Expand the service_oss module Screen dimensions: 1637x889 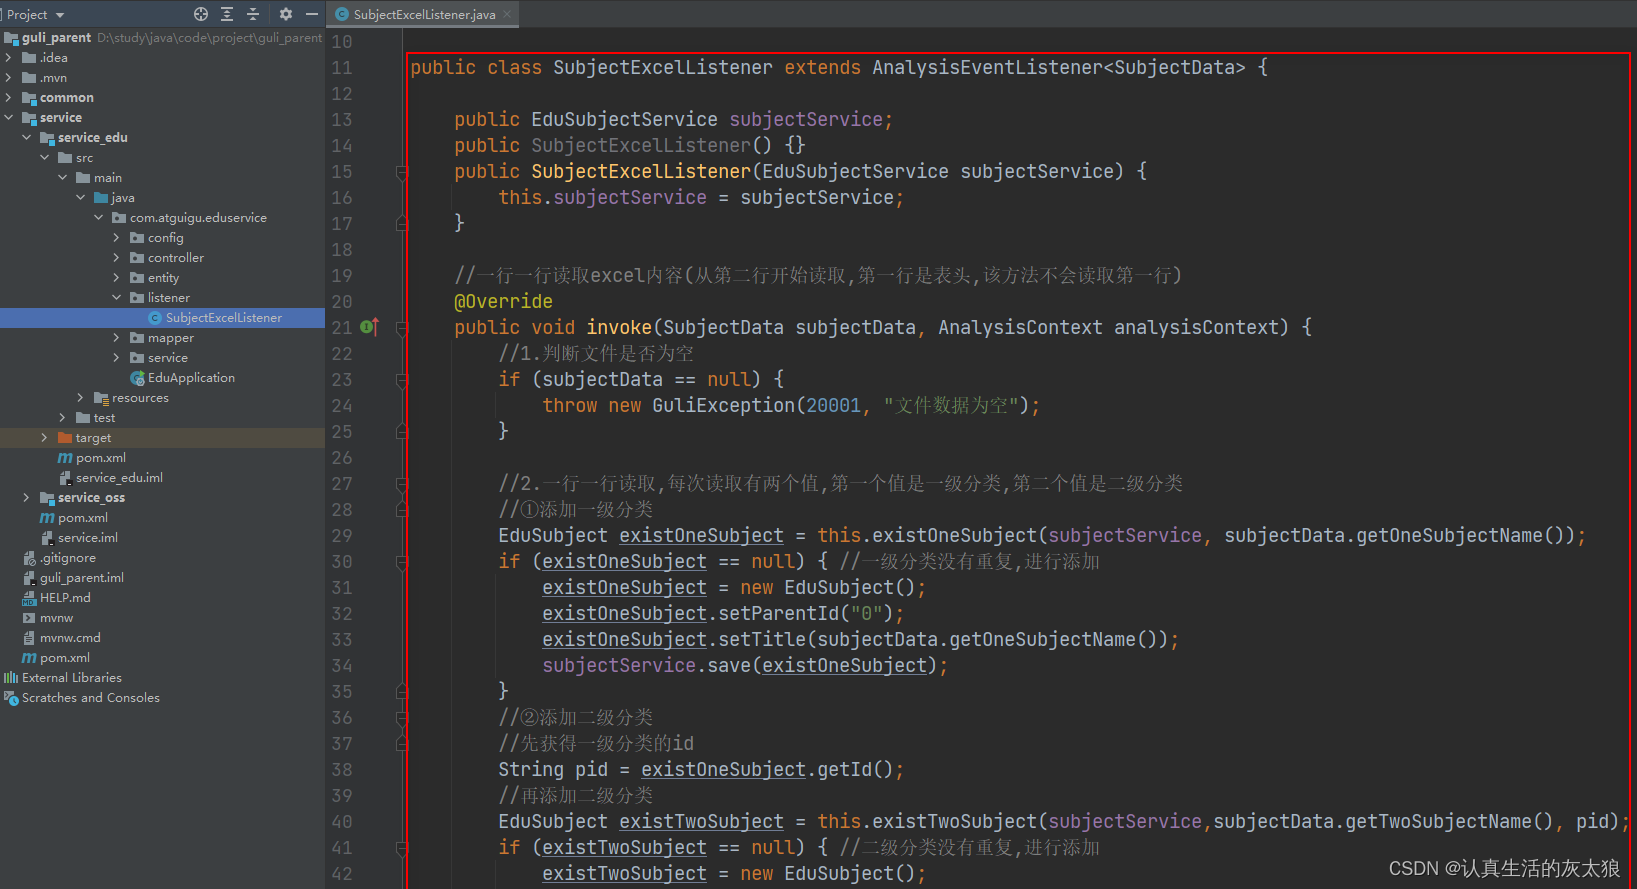(27, 498)
